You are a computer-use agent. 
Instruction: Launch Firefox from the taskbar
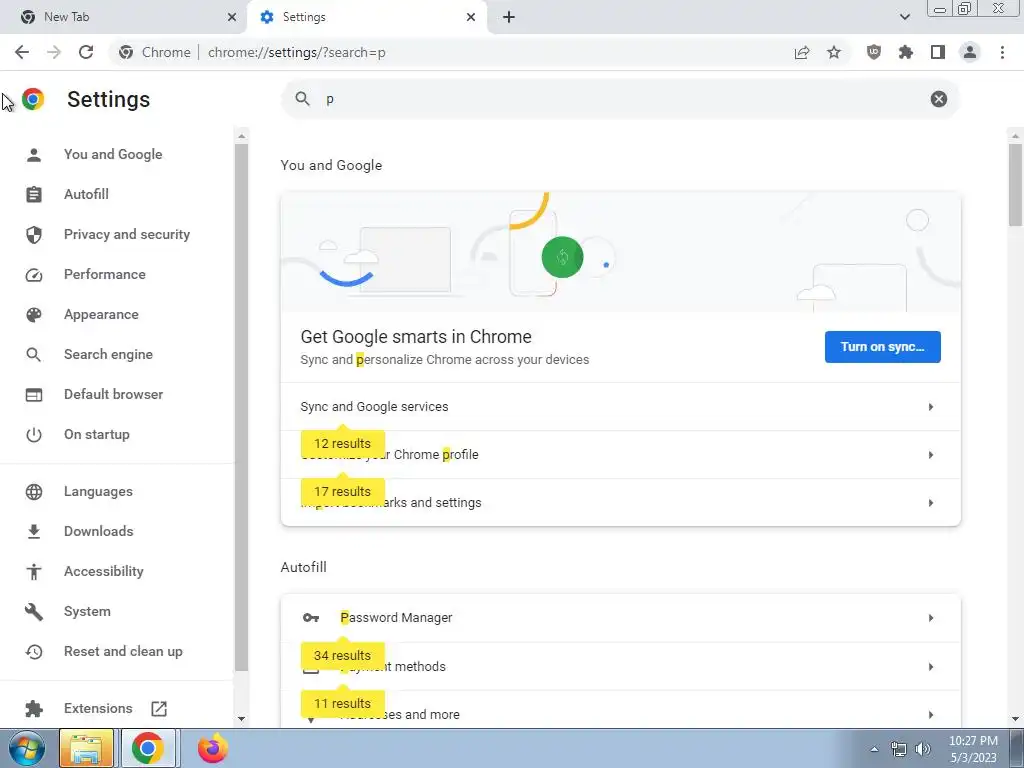pos(213,748)
